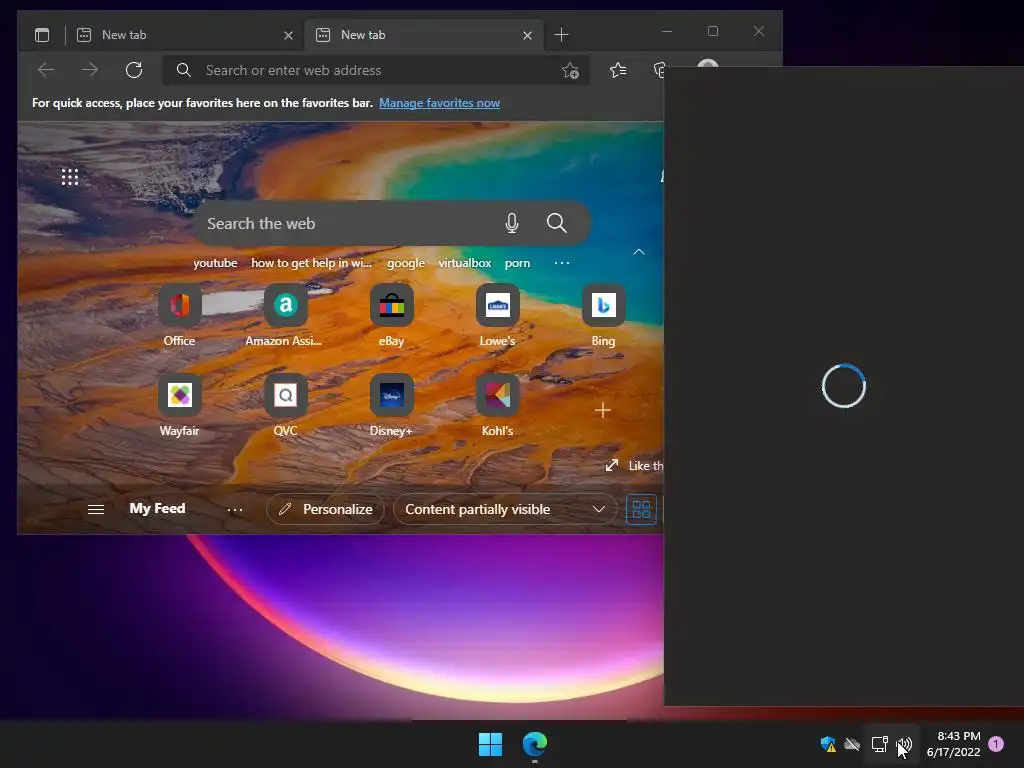Add a new quick link site

point(603,410)
